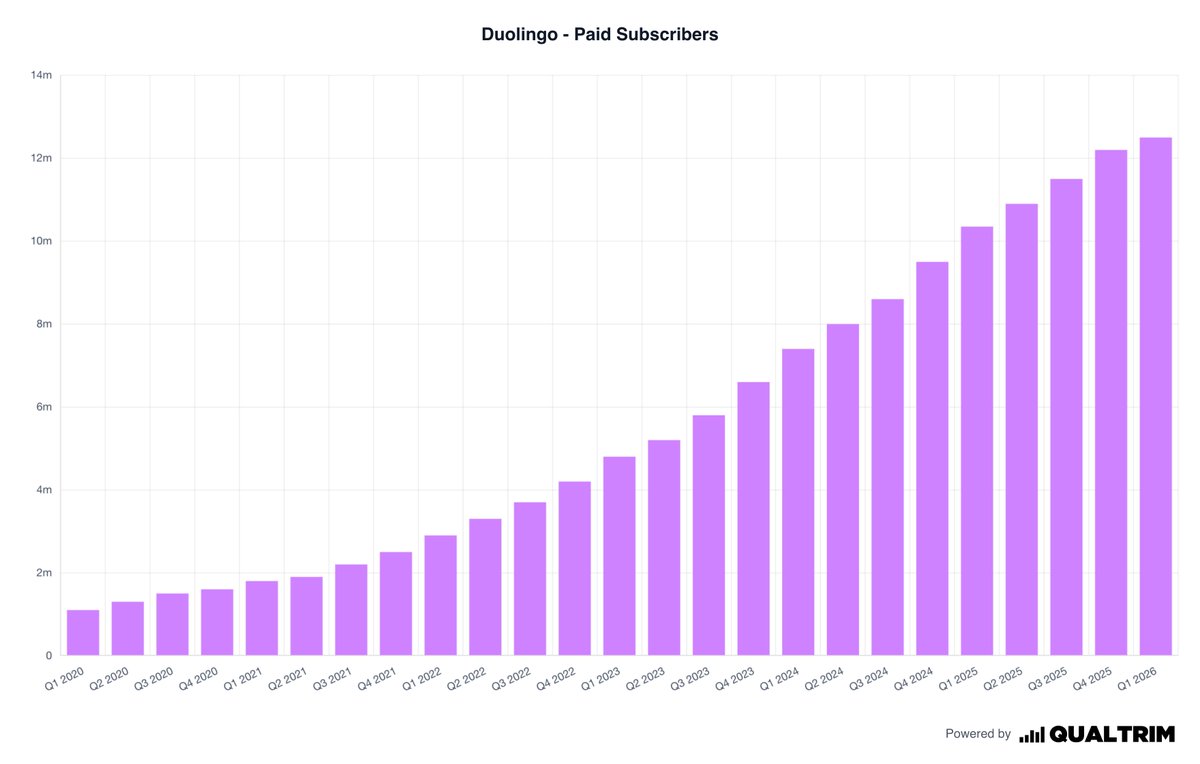Viewport: 1200px width, 764px height.
Task: Select the Q2 2025 bar
Action: (x=1022, y=430)
